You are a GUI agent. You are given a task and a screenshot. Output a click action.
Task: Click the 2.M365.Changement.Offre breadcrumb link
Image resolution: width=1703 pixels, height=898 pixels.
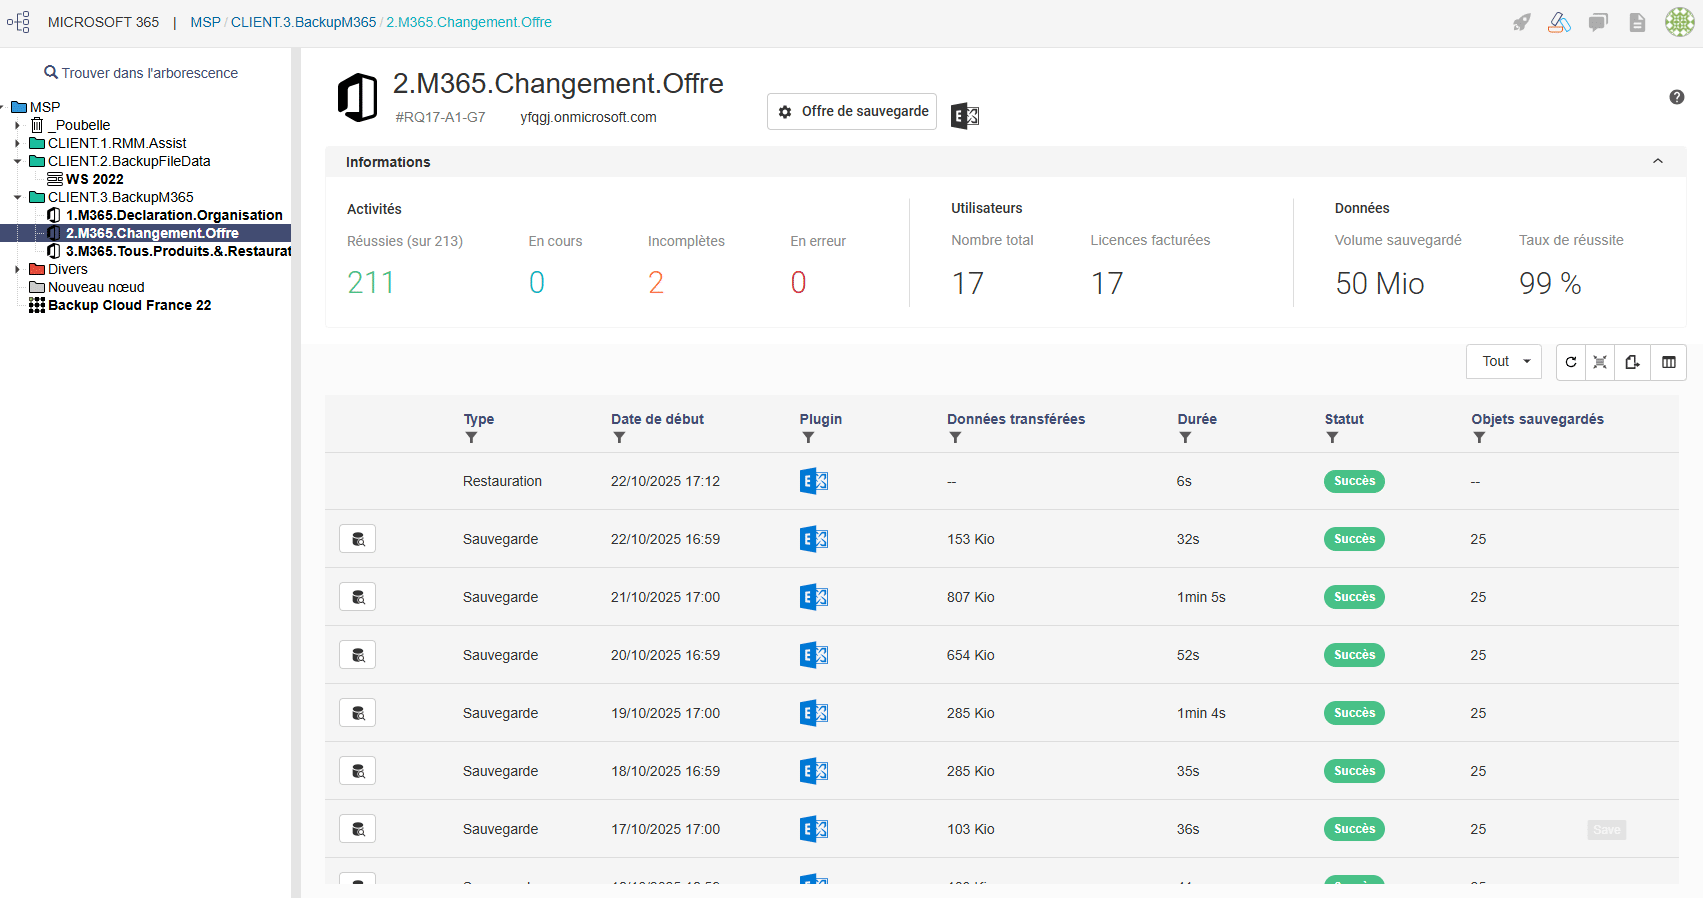[469, 22]
